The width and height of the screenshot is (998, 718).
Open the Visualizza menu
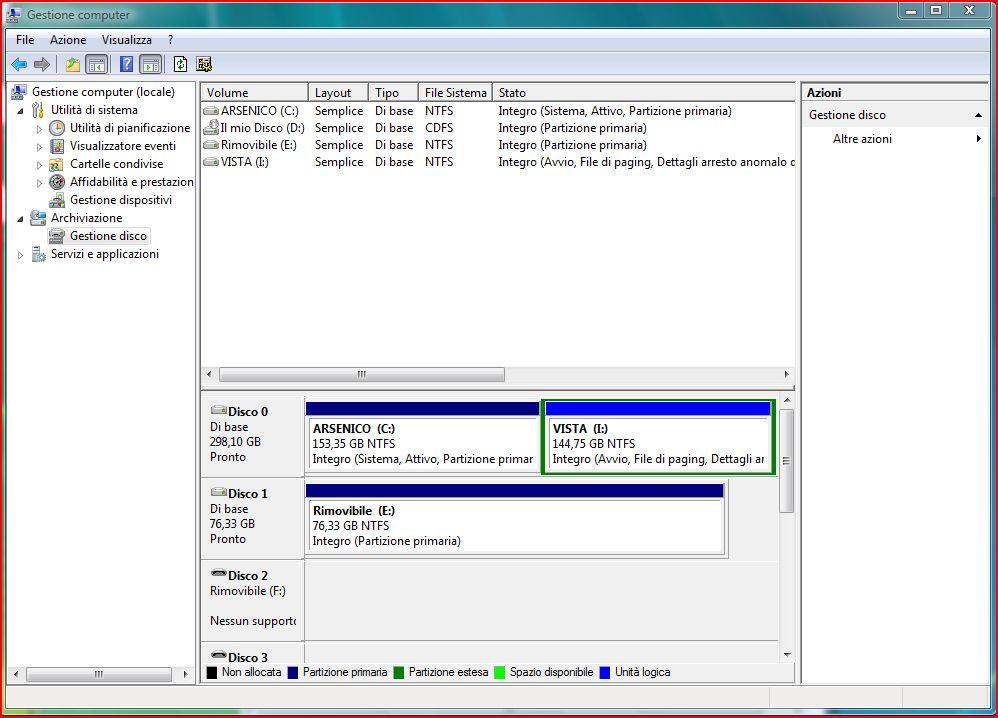tap(127, 40)
